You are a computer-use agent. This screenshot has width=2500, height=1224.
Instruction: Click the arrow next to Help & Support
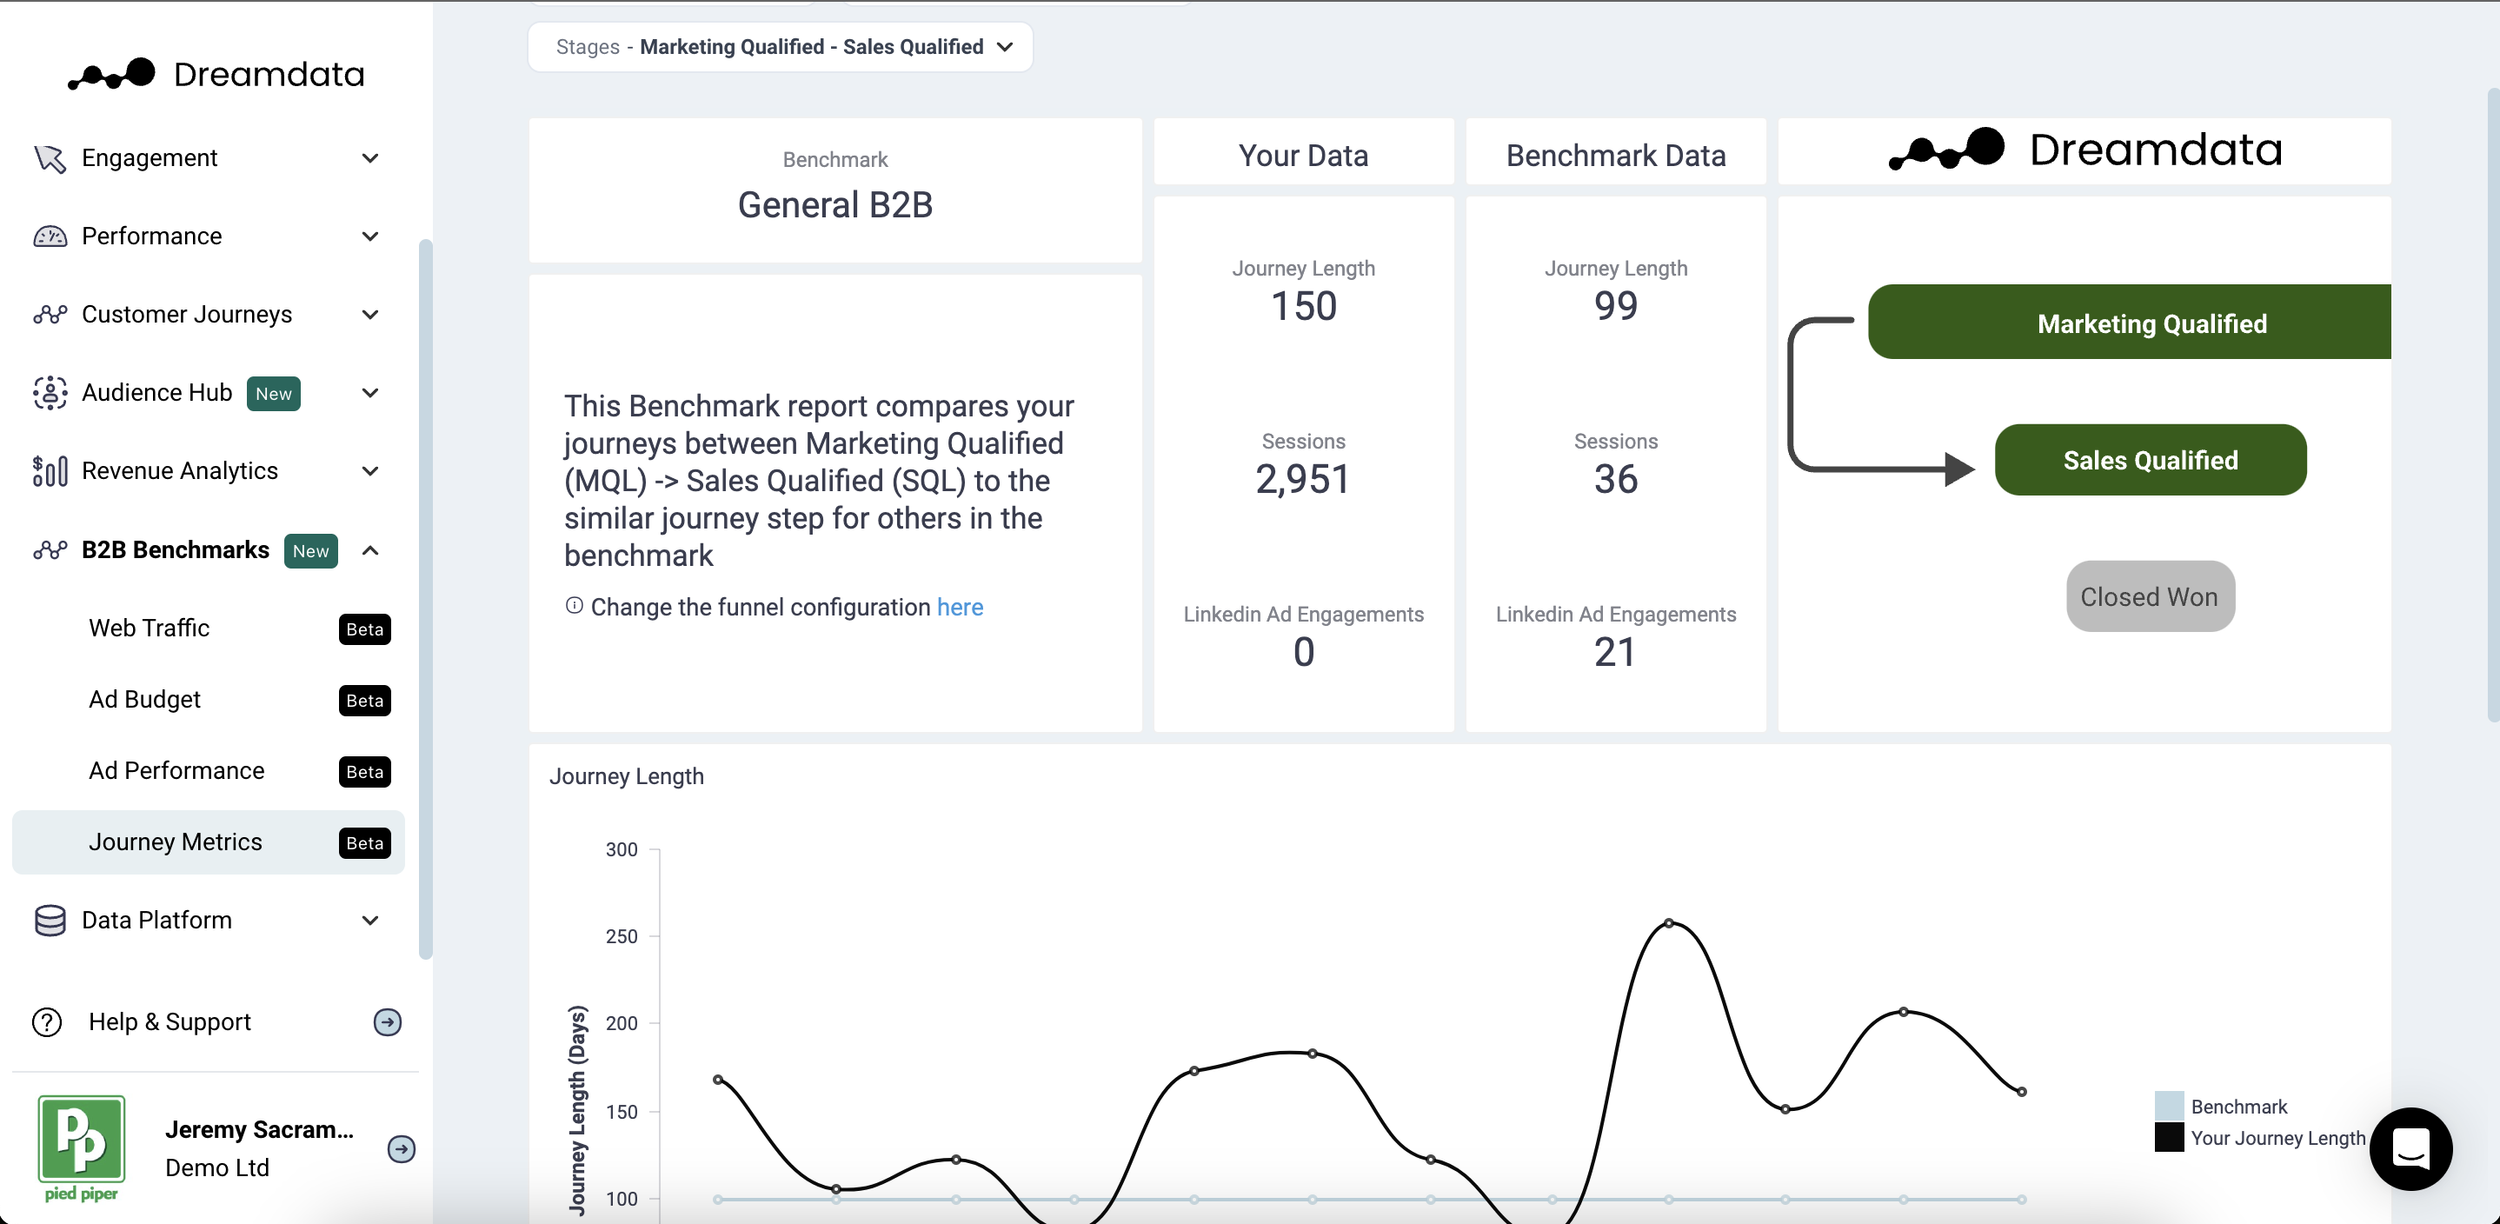tap(386, 1022)
